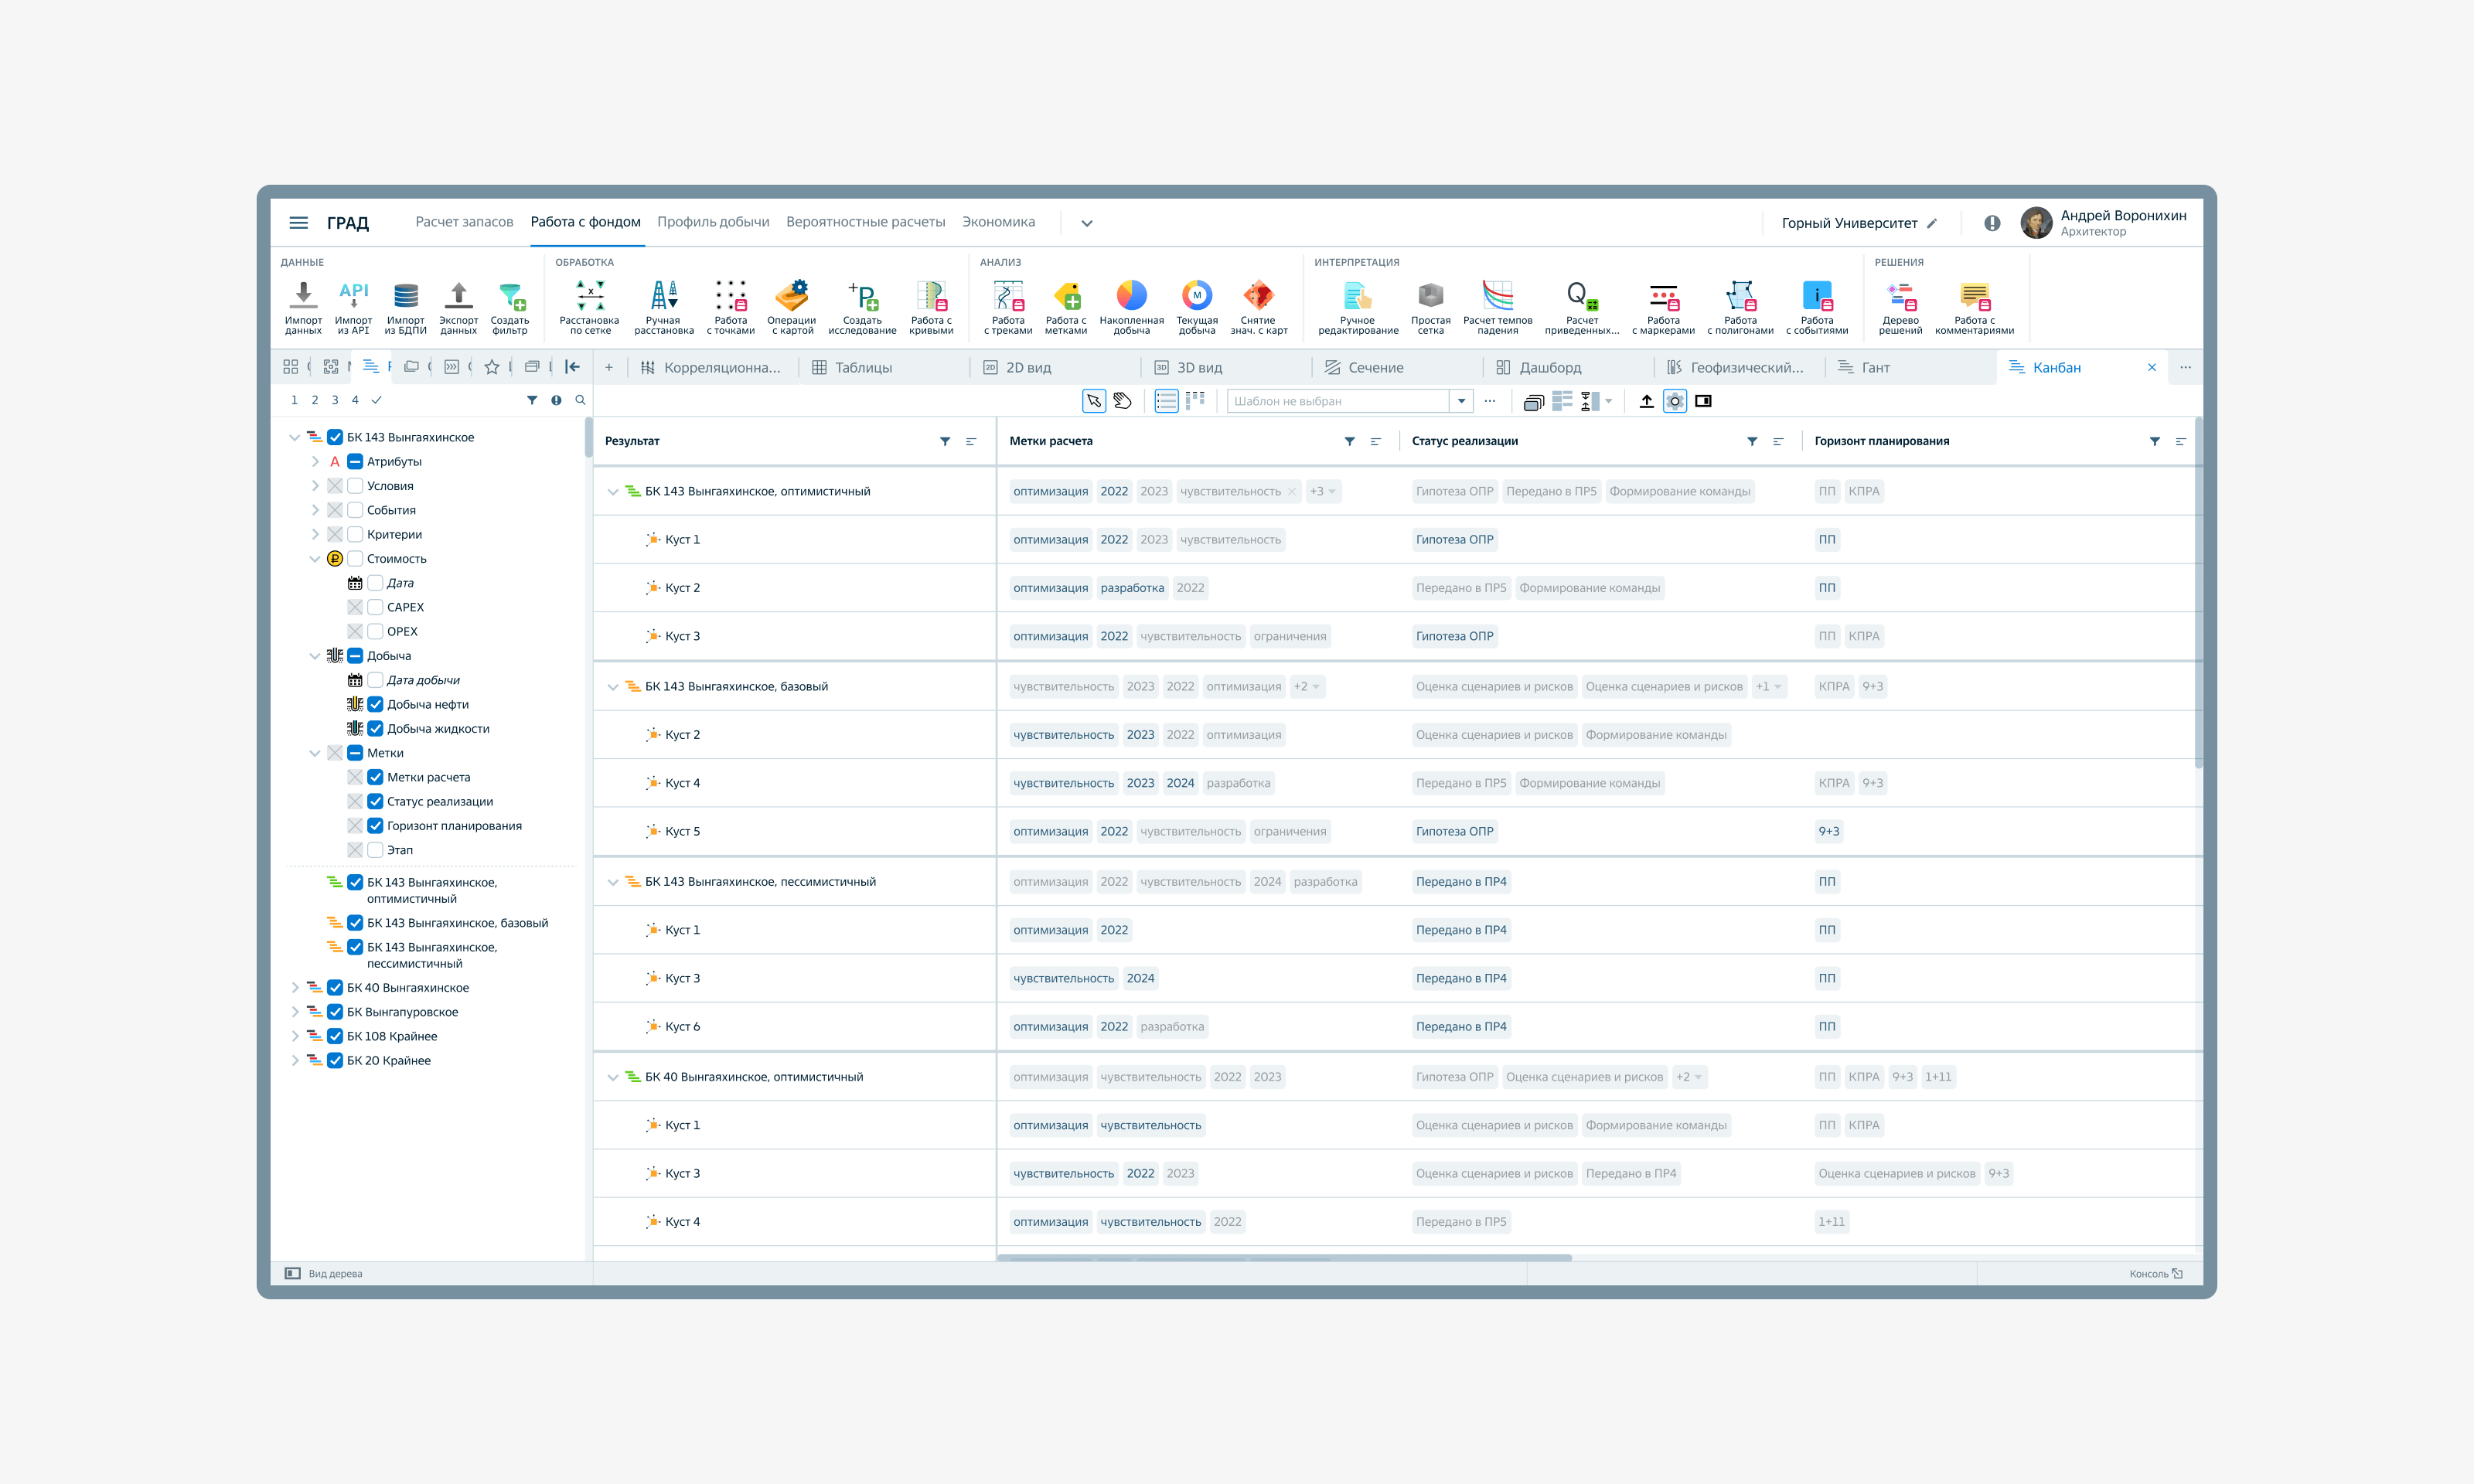Uncheck the Добыча нефти checkbox

(376, 704)
